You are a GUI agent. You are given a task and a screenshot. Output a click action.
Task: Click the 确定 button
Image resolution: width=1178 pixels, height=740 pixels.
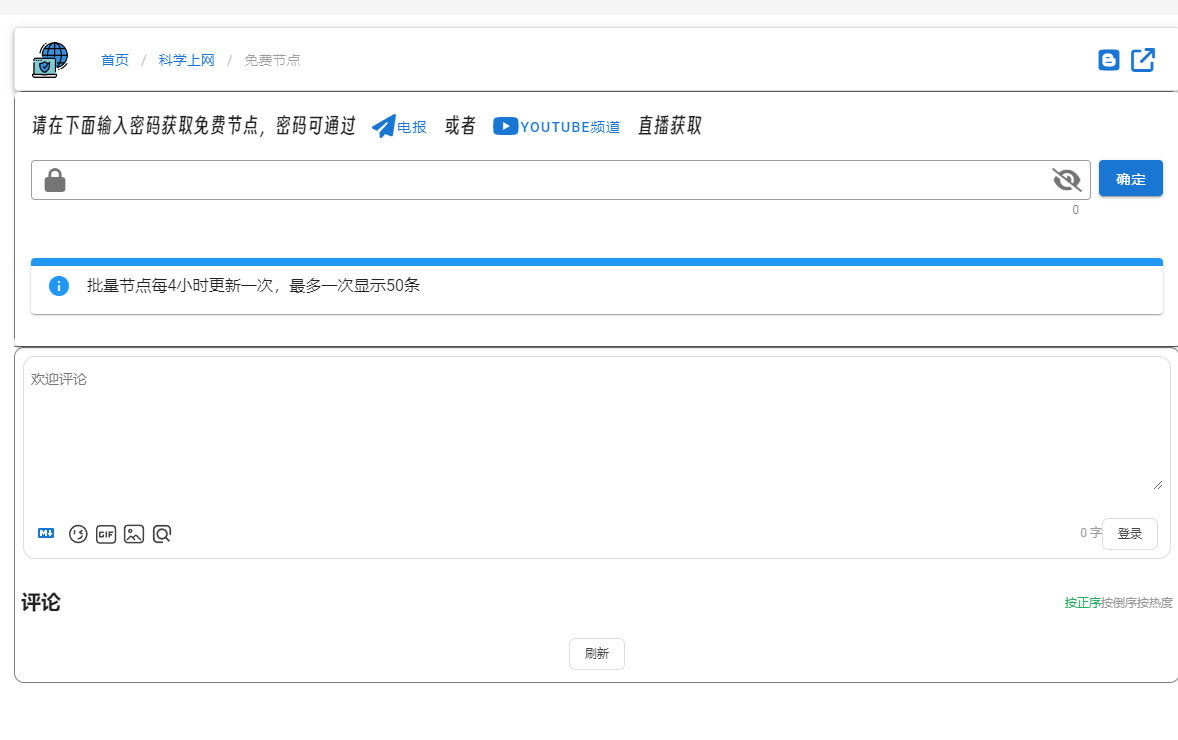tap(1130, 179)
